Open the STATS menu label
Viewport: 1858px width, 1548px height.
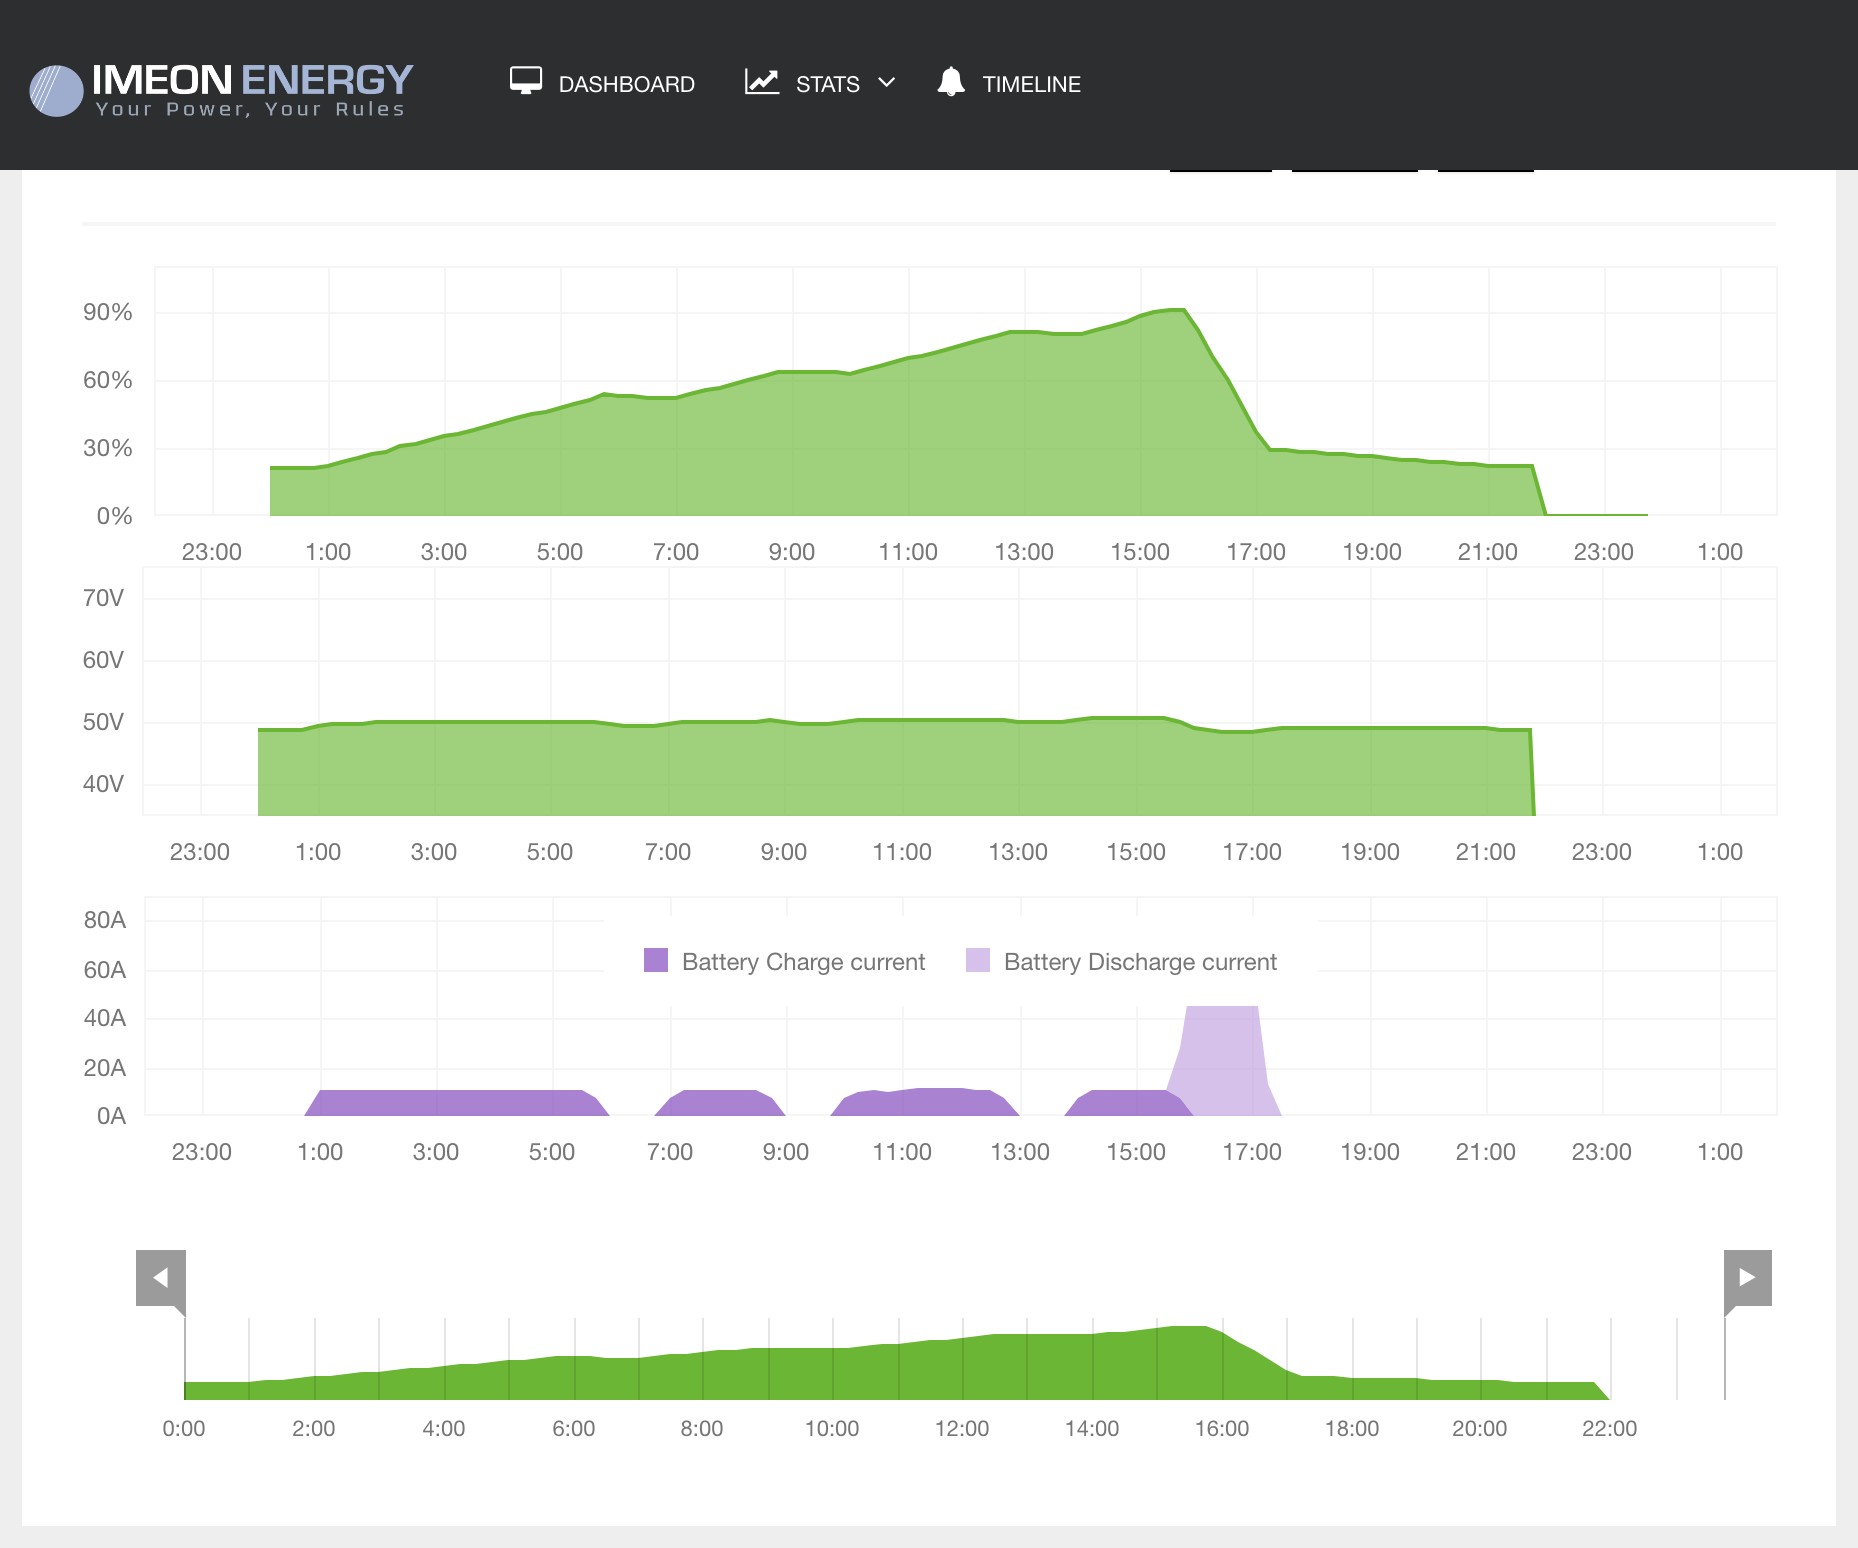point(827,85)
